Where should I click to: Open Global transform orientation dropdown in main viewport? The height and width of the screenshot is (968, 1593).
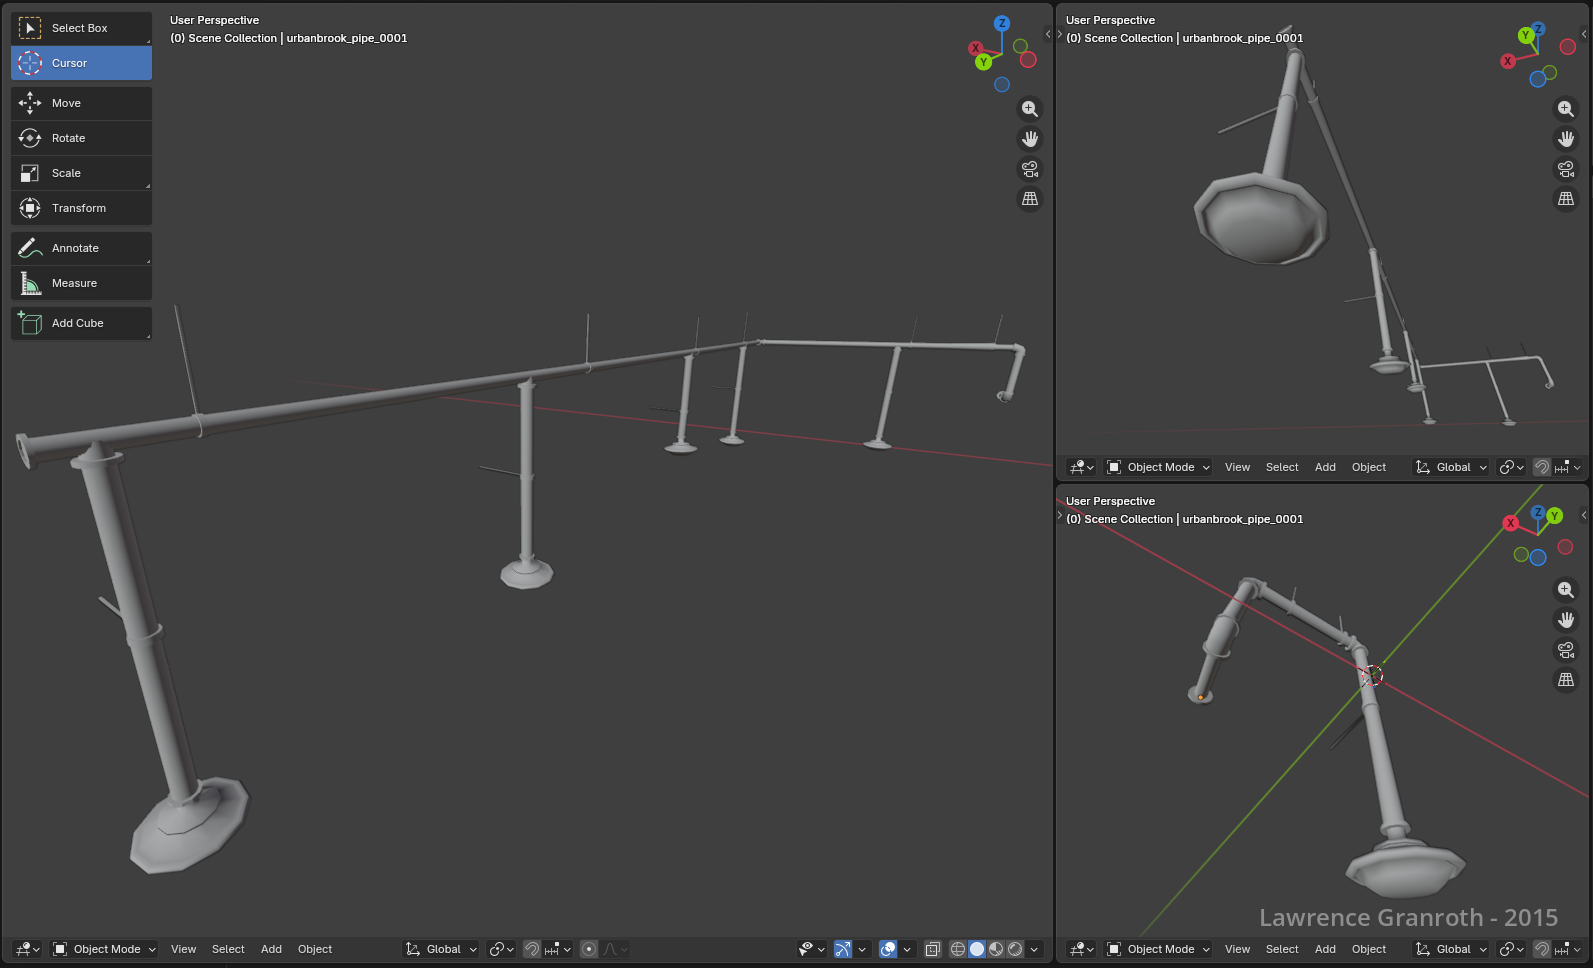click(442, 949)
